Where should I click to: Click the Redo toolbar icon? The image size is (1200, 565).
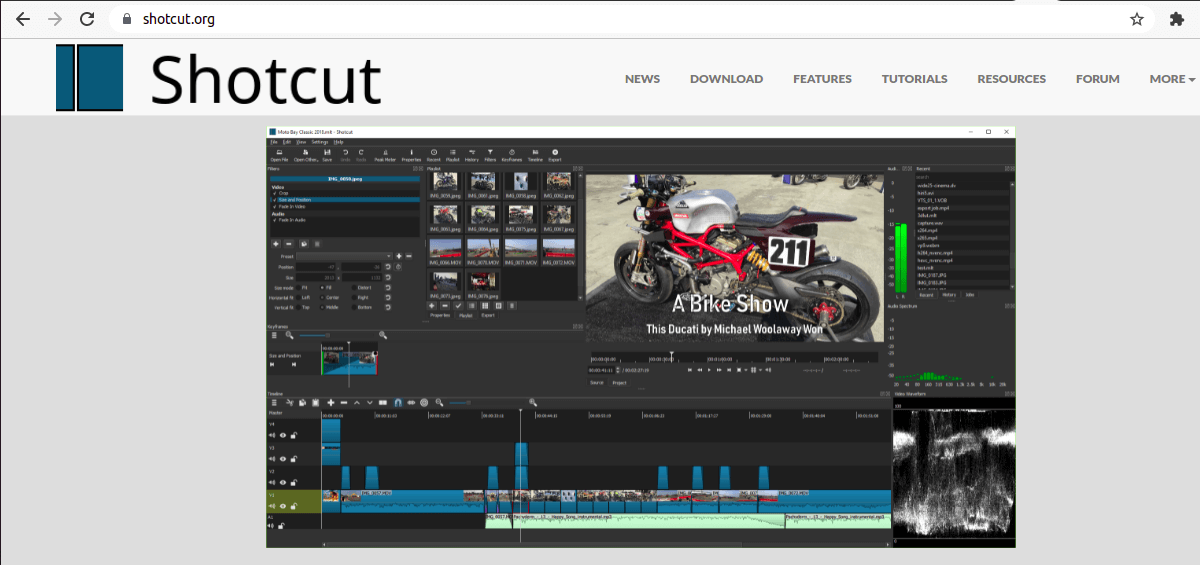coord(361,155)
